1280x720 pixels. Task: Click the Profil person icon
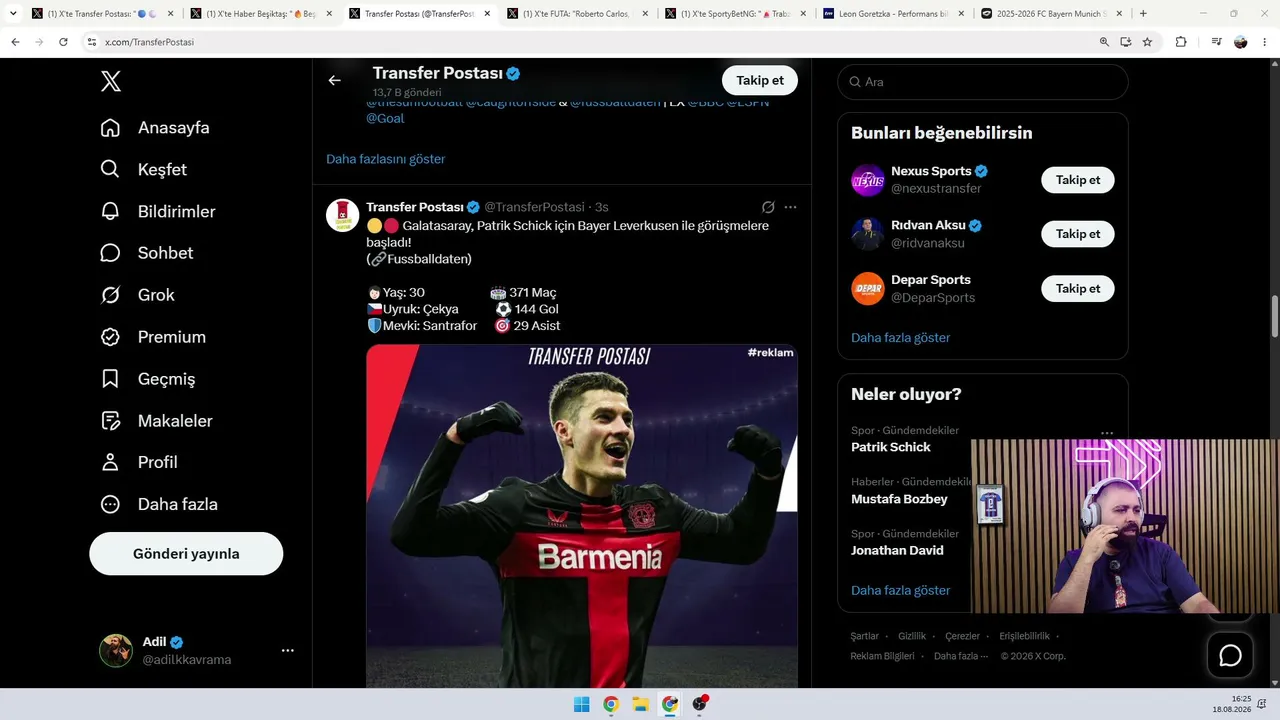coord(111,462)
